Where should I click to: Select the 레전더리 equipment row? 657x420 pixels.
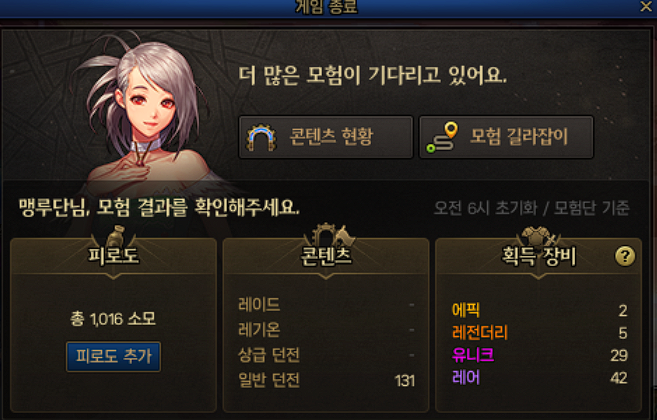coord(539,332)
